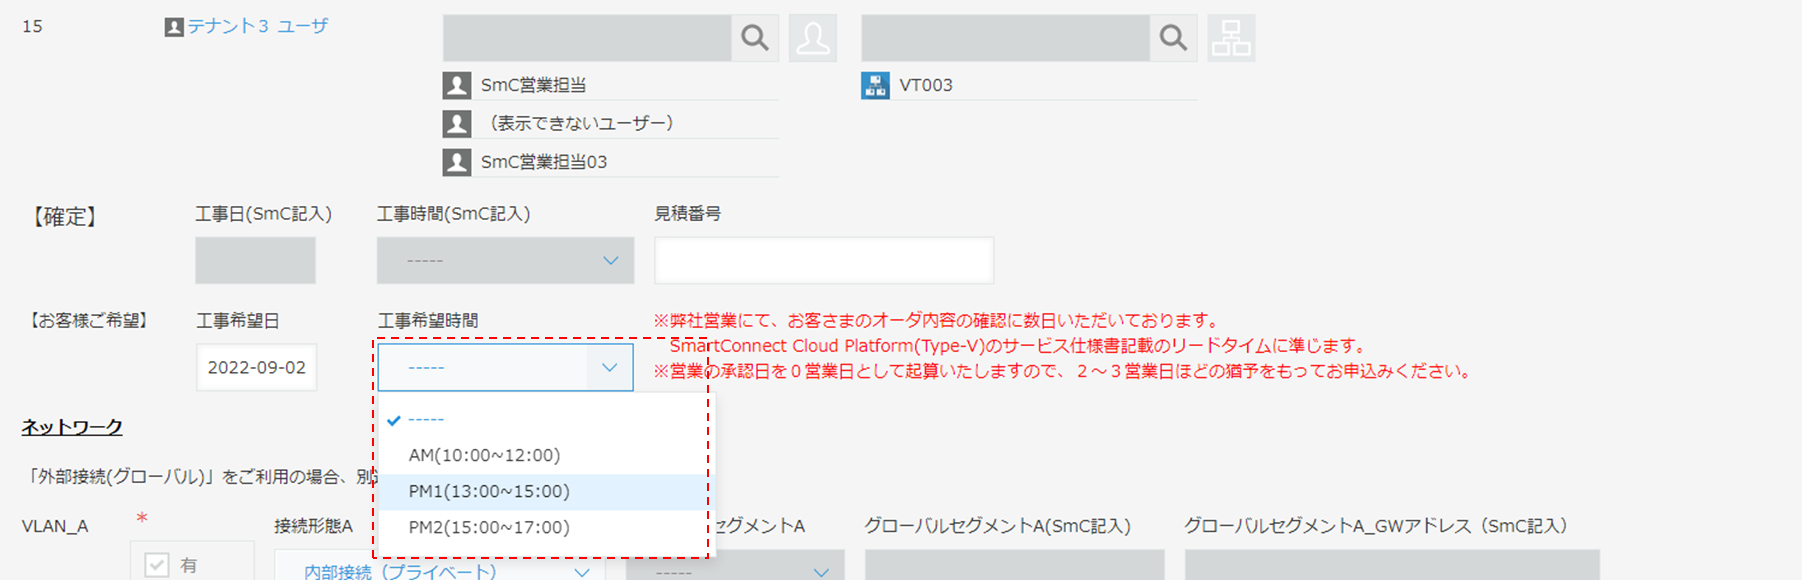Open the organization tree picker icon
Viewport: 1802px width, 580px height.
click(x=1231, y=38)
